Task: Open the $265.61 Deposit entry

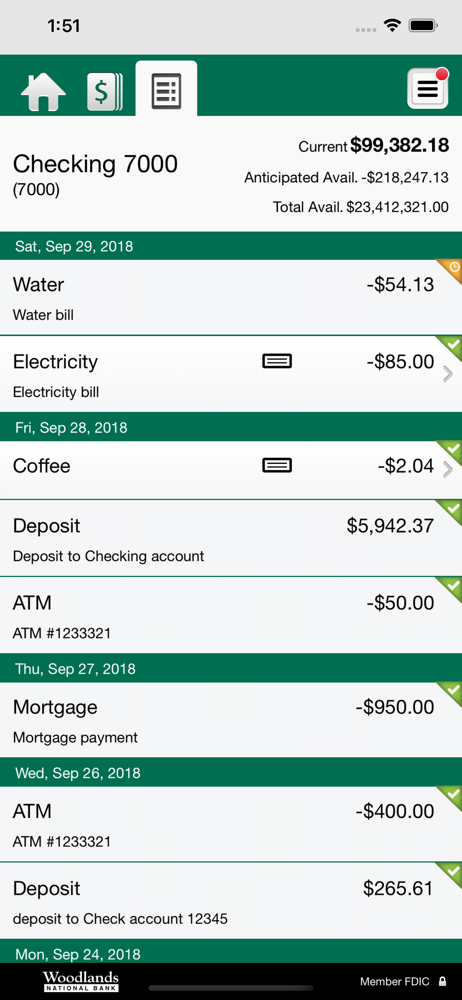Action: point(231,901)
